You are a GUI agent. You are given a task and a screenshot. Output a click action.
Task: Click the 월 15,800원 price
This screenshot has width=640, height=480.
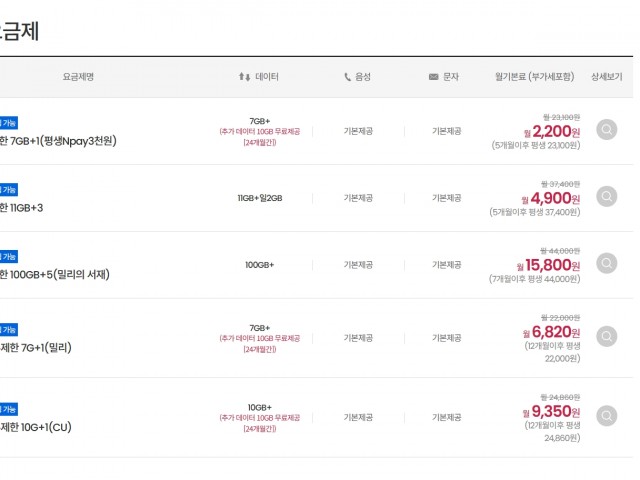click(548, 265)
